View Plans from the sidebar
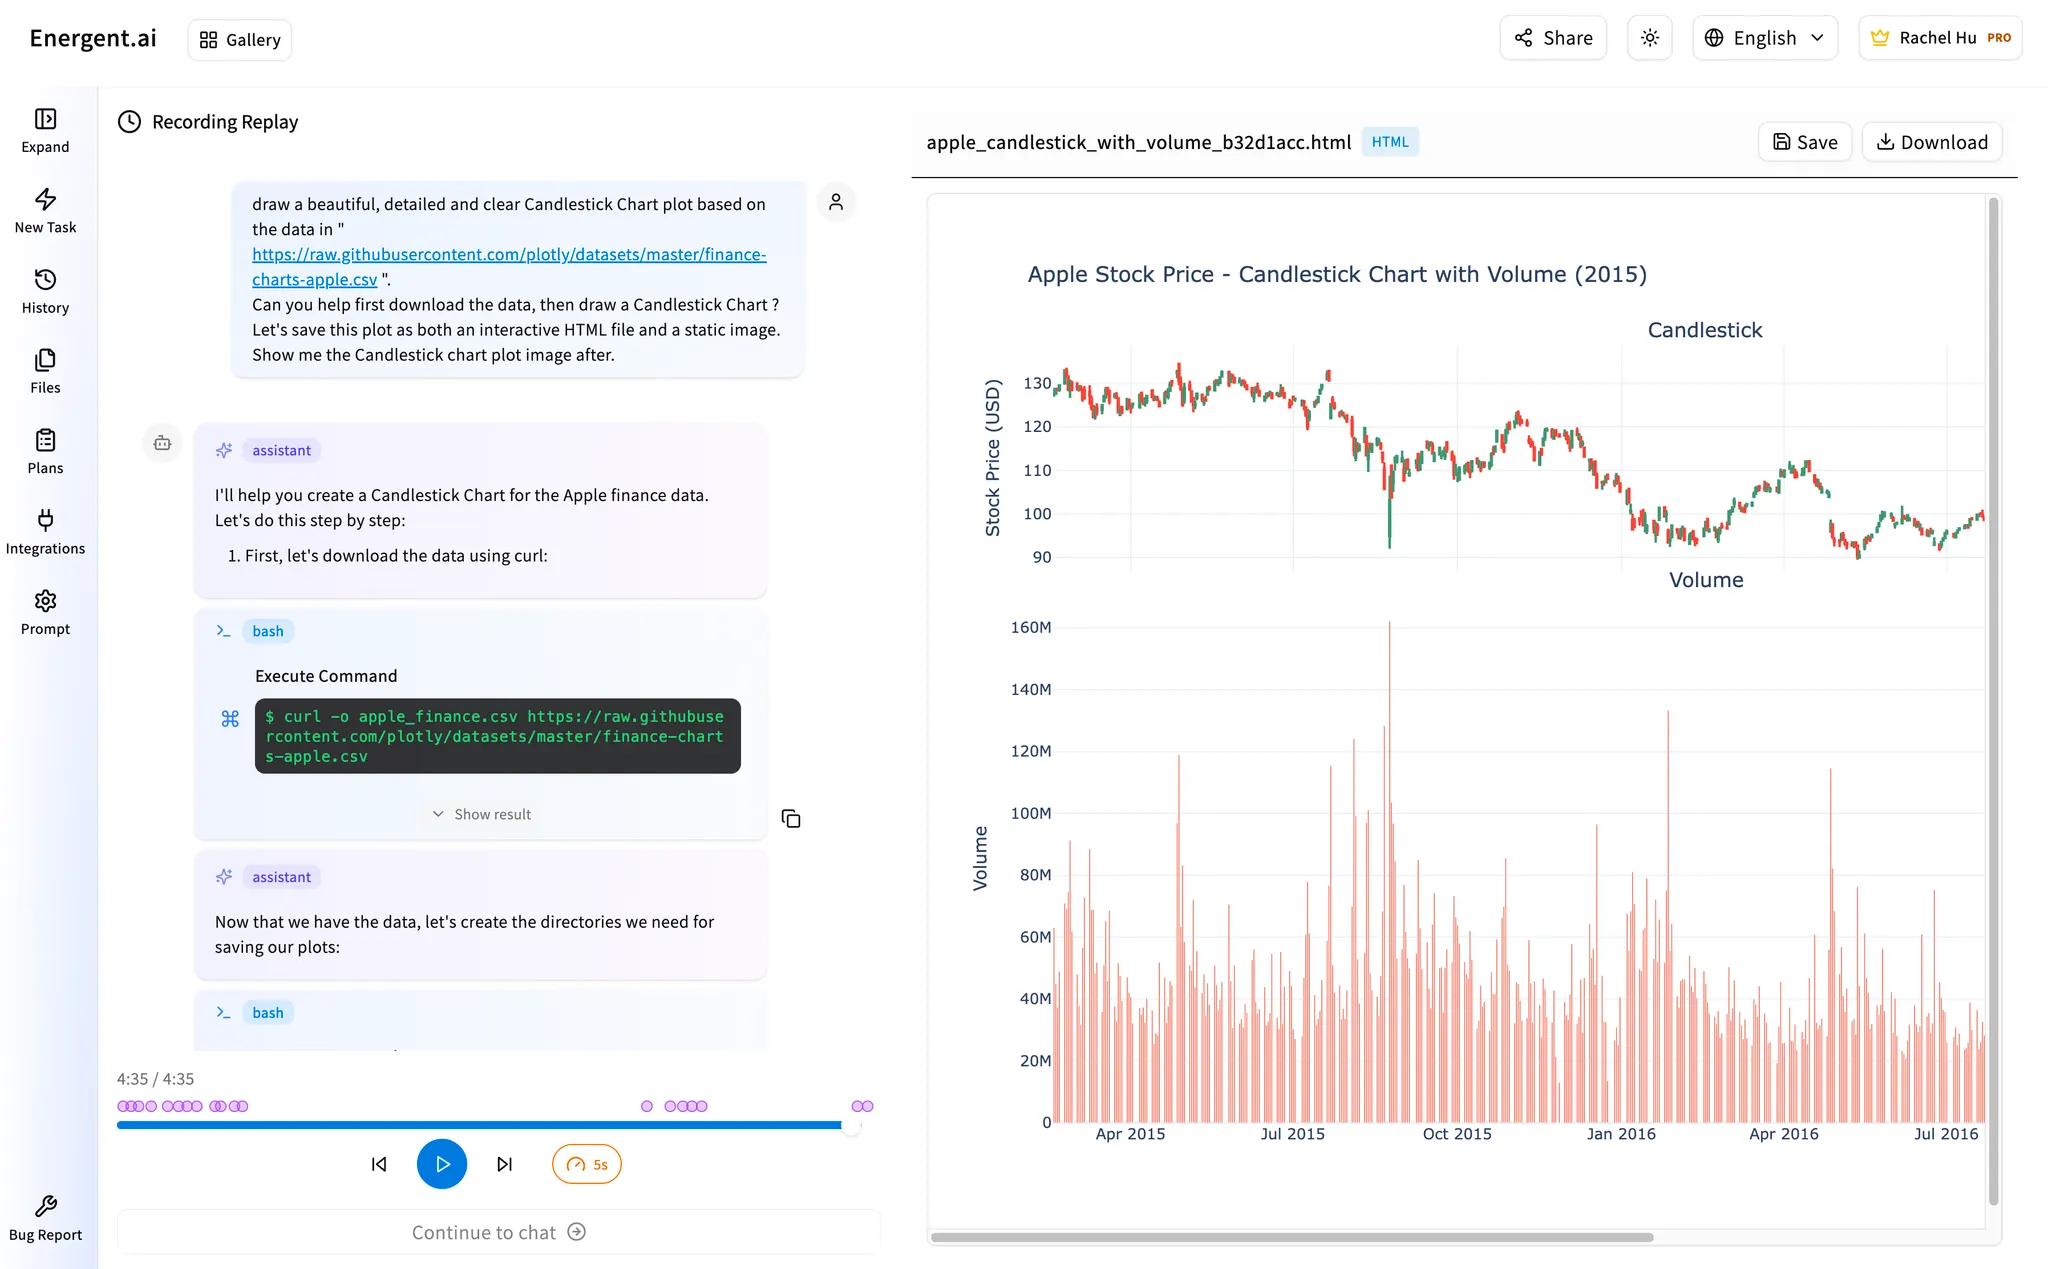The width and height of the screenshot is (2048, 1269). [x=45, y=450]
